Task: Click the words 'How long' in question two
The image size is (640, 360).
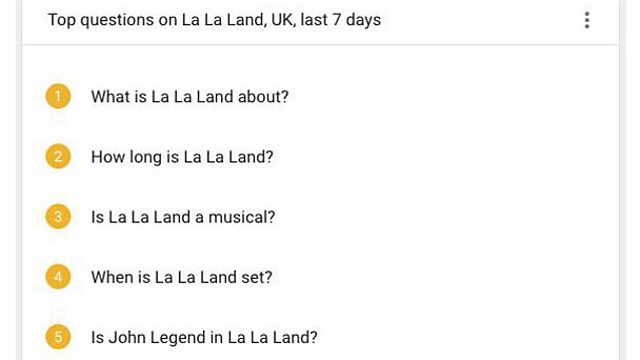Action: [126, 157]
